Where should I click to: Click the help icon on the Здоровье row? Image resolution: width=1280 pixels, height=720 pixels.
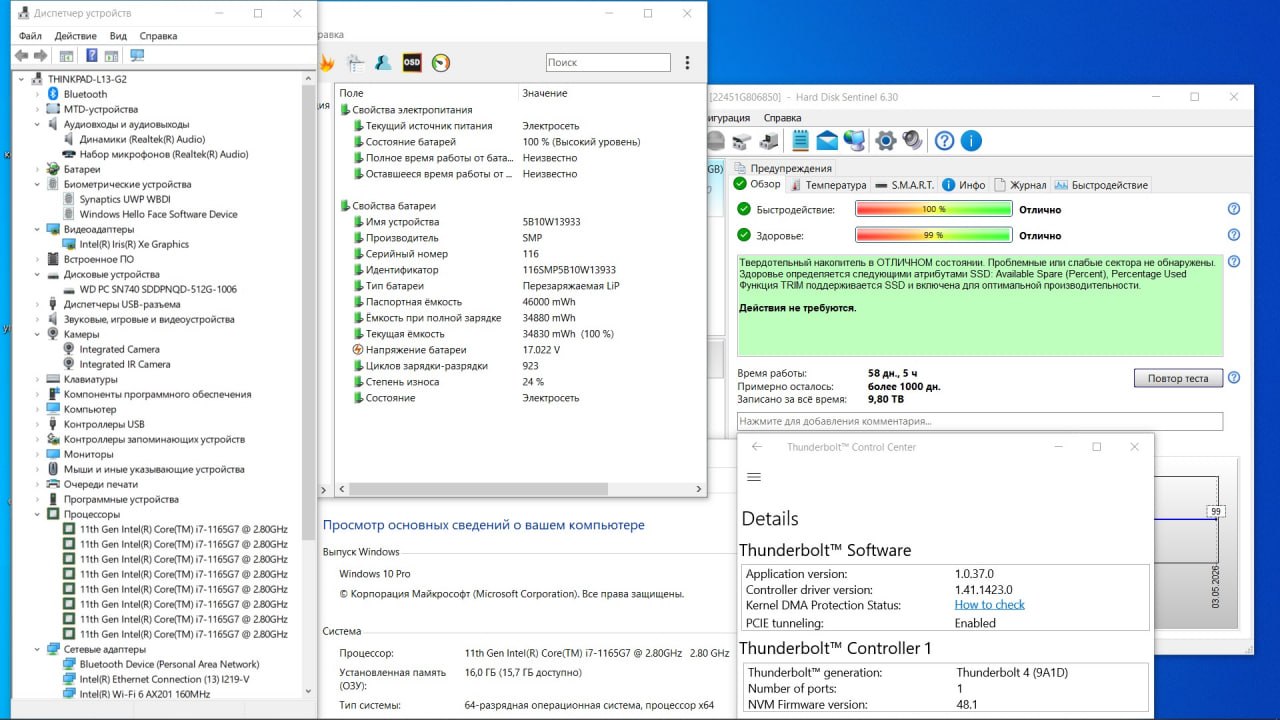pos(1234,235)
